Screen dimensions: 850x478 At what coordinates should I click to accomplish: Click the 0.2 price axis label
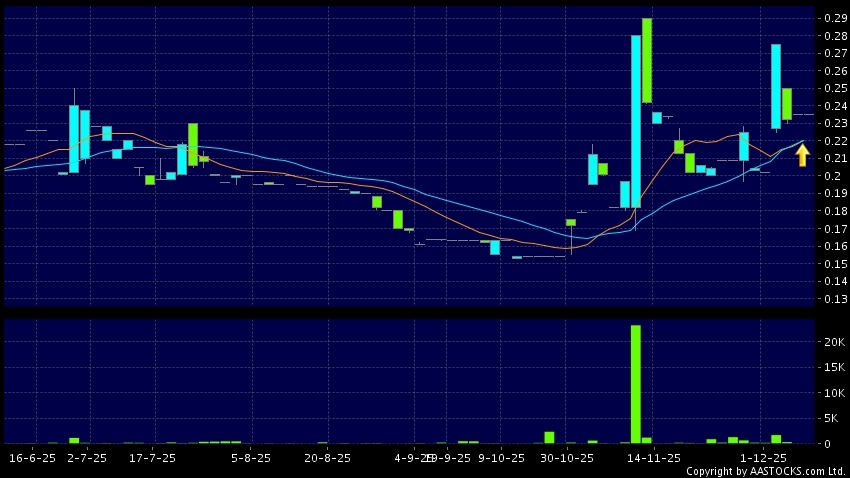[831, 176]
